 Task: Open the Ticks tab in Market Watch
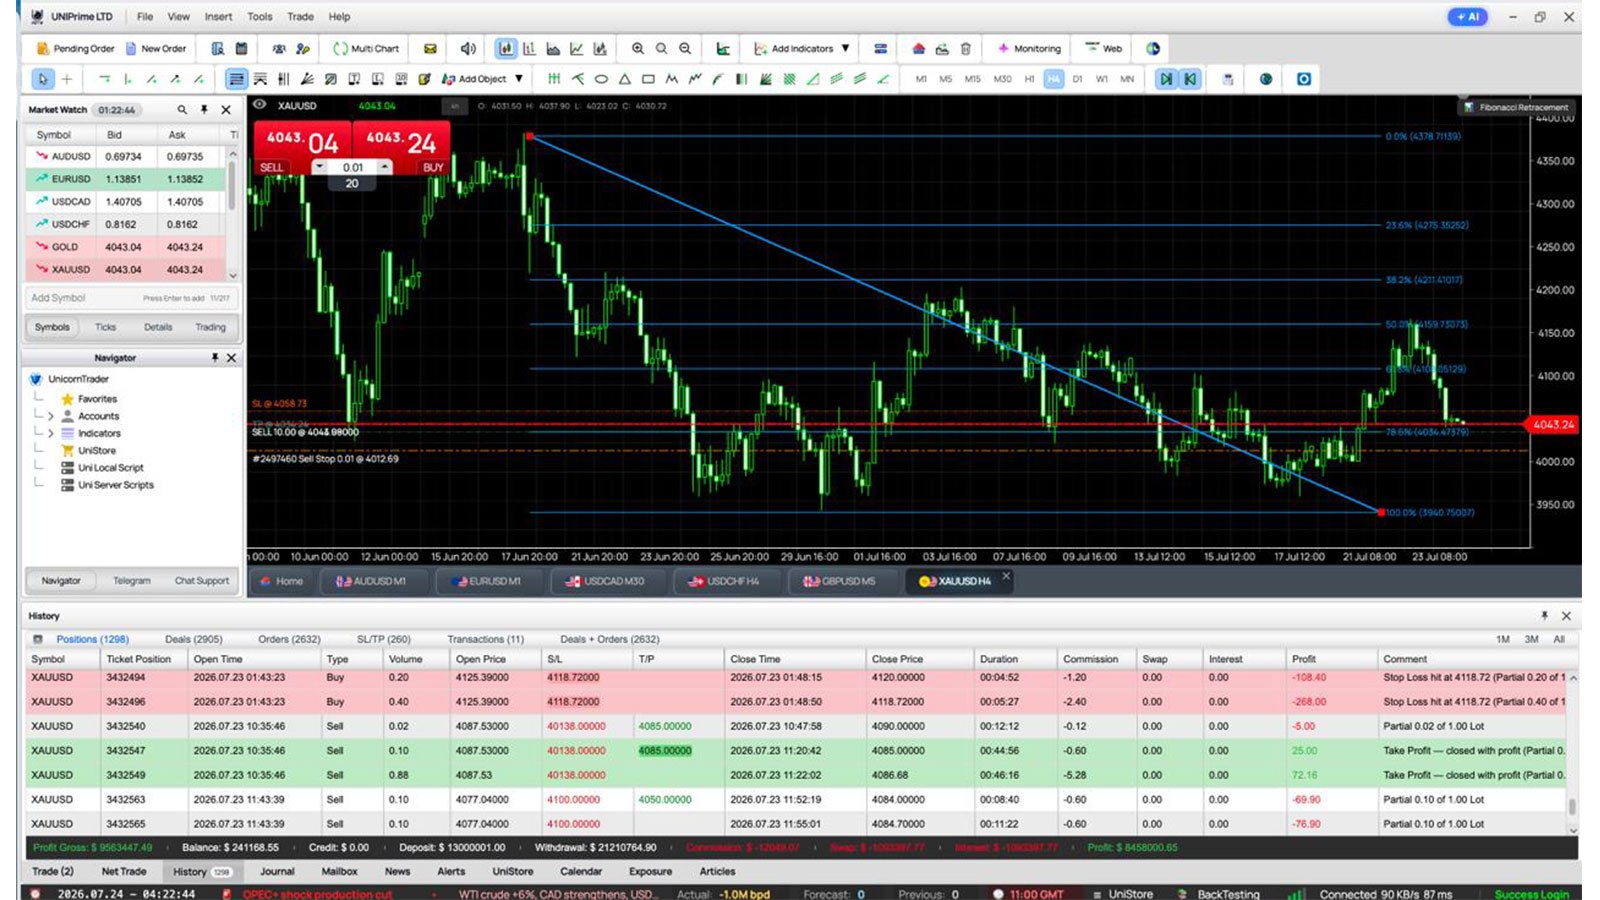pyautogui.click(x=105, y=327)
